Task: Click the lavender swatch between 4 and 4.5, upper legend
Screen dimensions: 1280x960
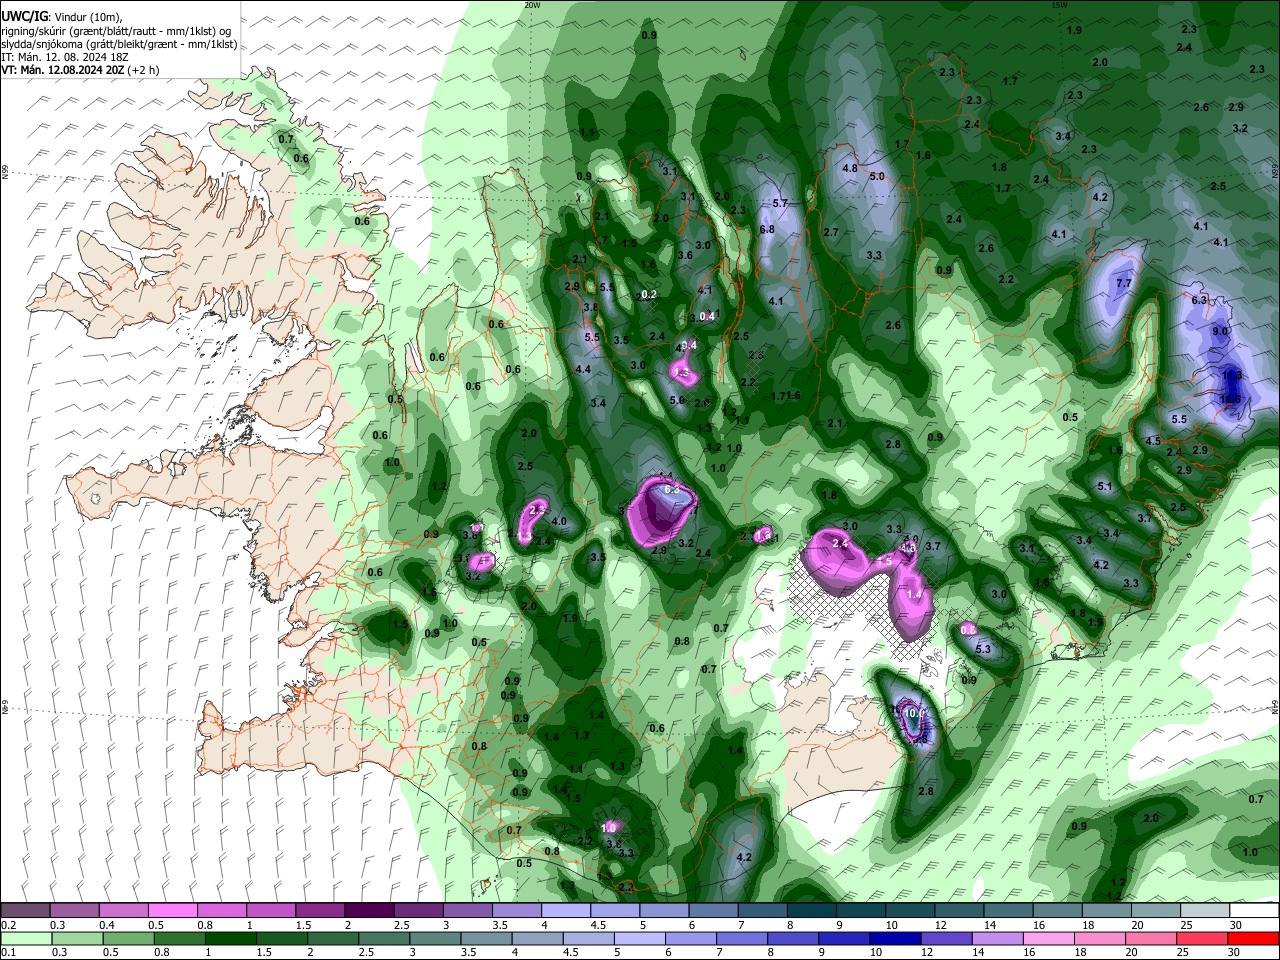Action: coord(566,910)
